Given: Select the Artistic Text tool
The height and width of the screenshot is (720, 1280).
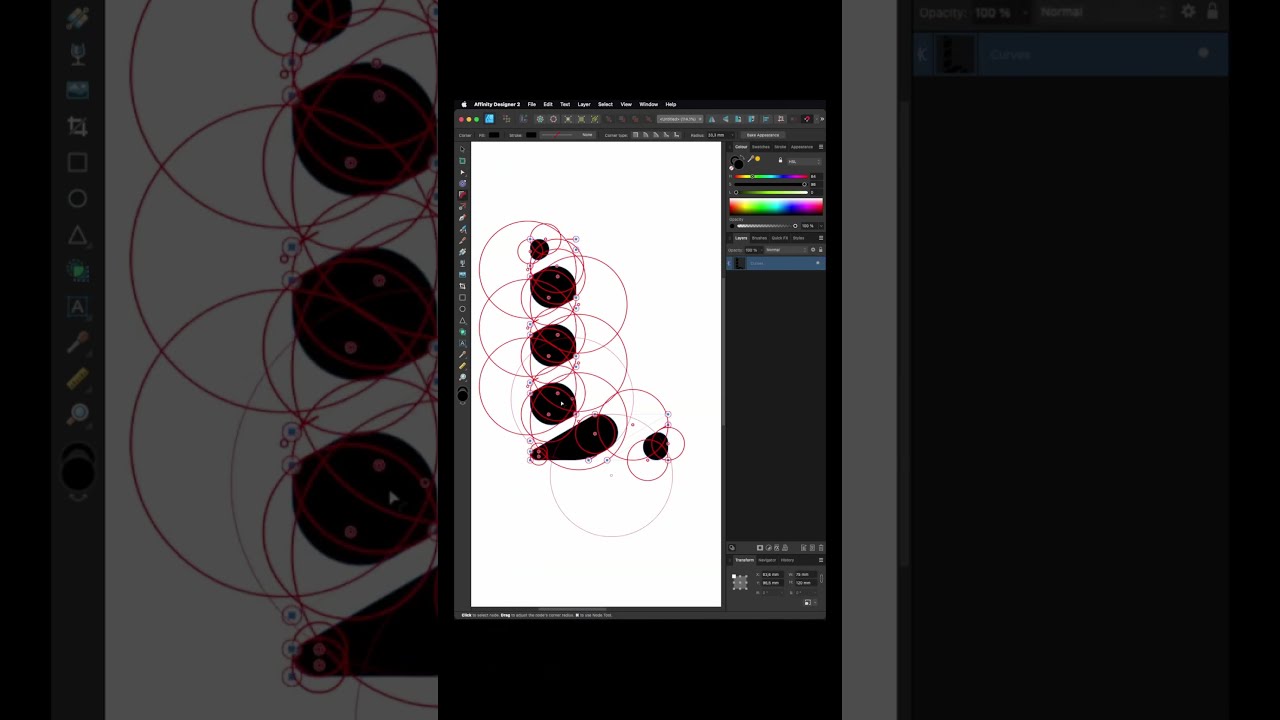Looking at the screenshot, I should tap(462, 343).
